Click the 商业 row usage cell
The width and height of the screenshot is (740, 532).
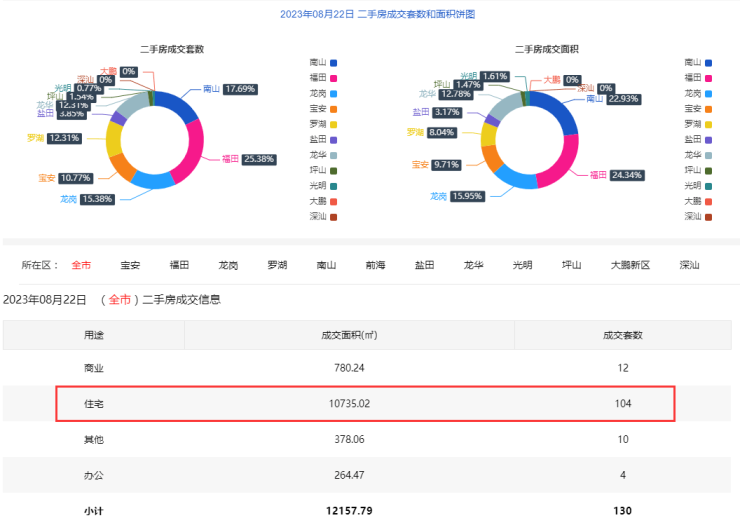[x=93, y=368]
